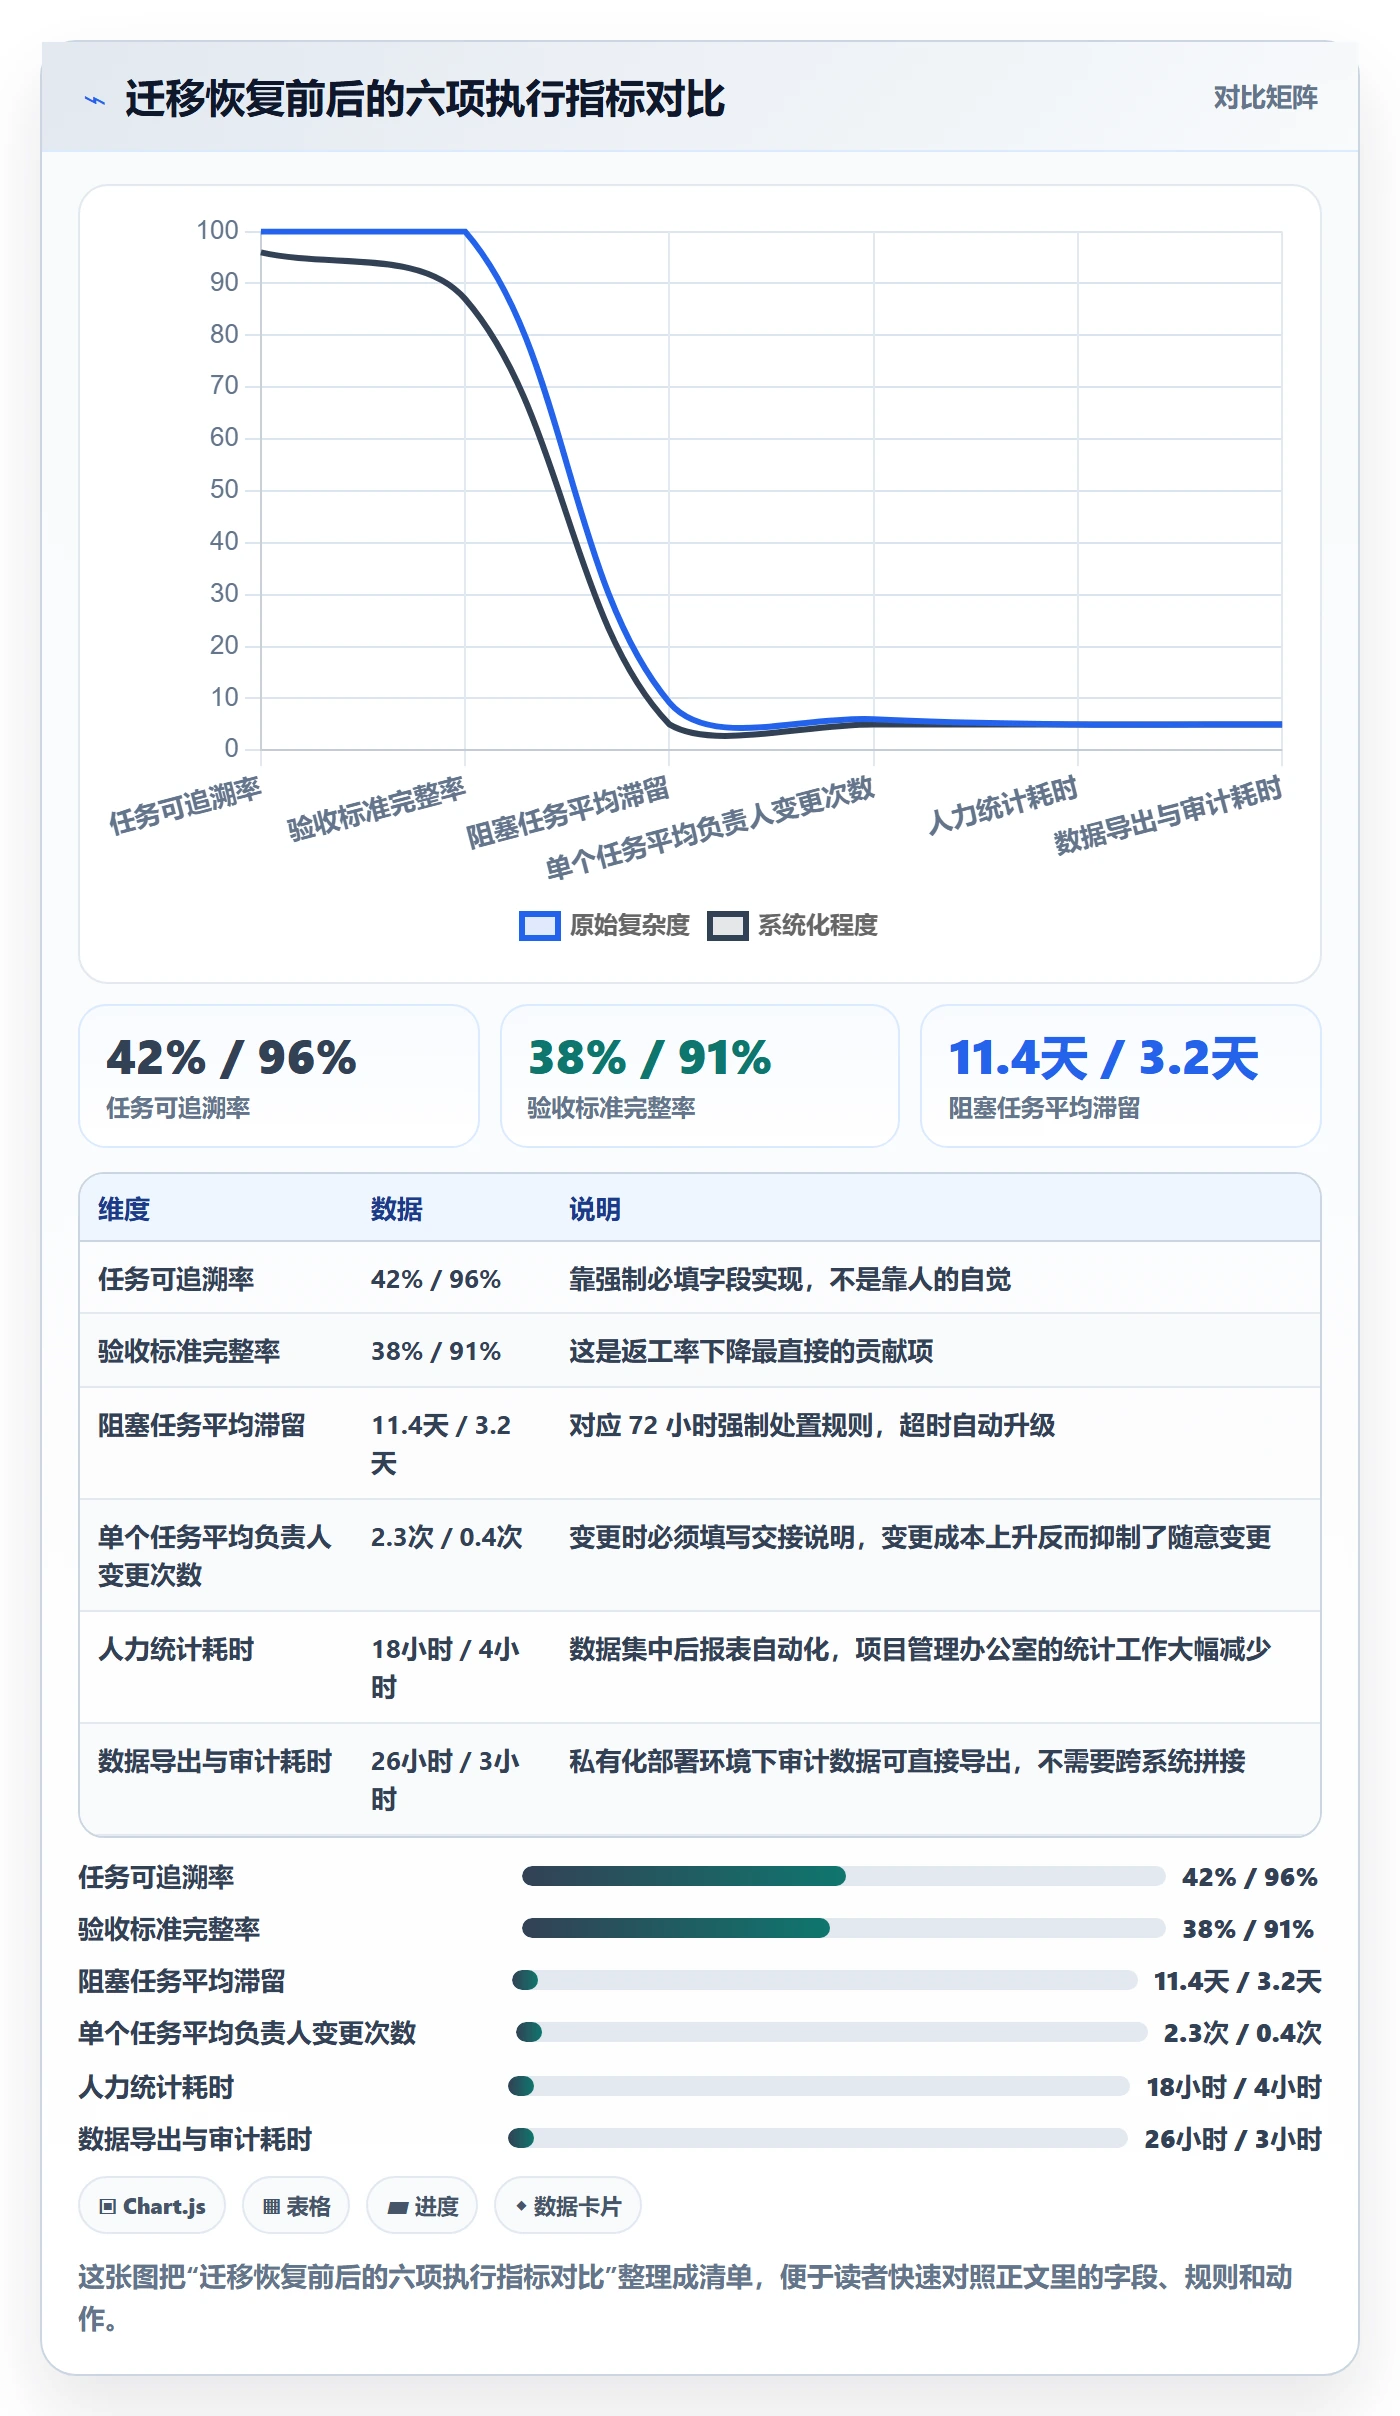Select the slanted 单个任务平均负责人变更次数 axis label
The height and width of the screenshot is (2416, 1400).
(710, 828)
